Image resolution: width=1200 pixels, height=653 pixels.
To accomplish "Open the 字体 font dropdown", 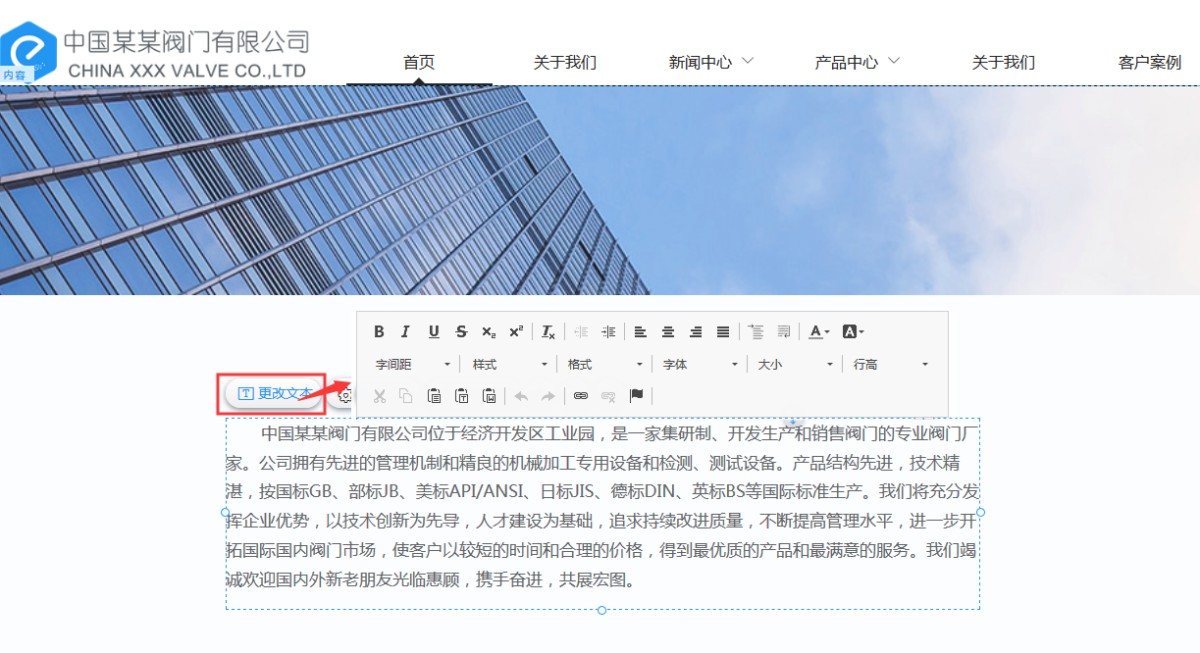I will pyautogui.click(x=700, y=364).
